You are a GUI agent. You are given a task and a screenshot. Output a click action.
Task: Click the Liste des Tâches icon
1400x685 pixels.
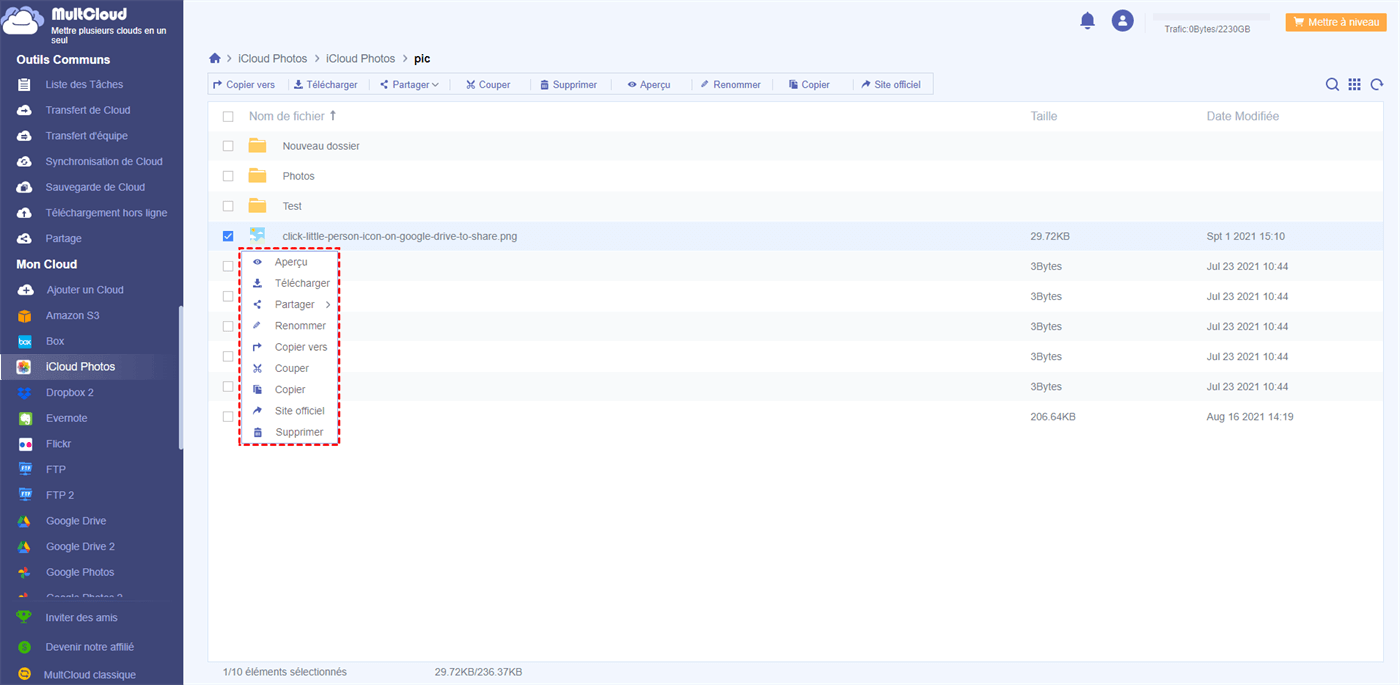point(25,85)
